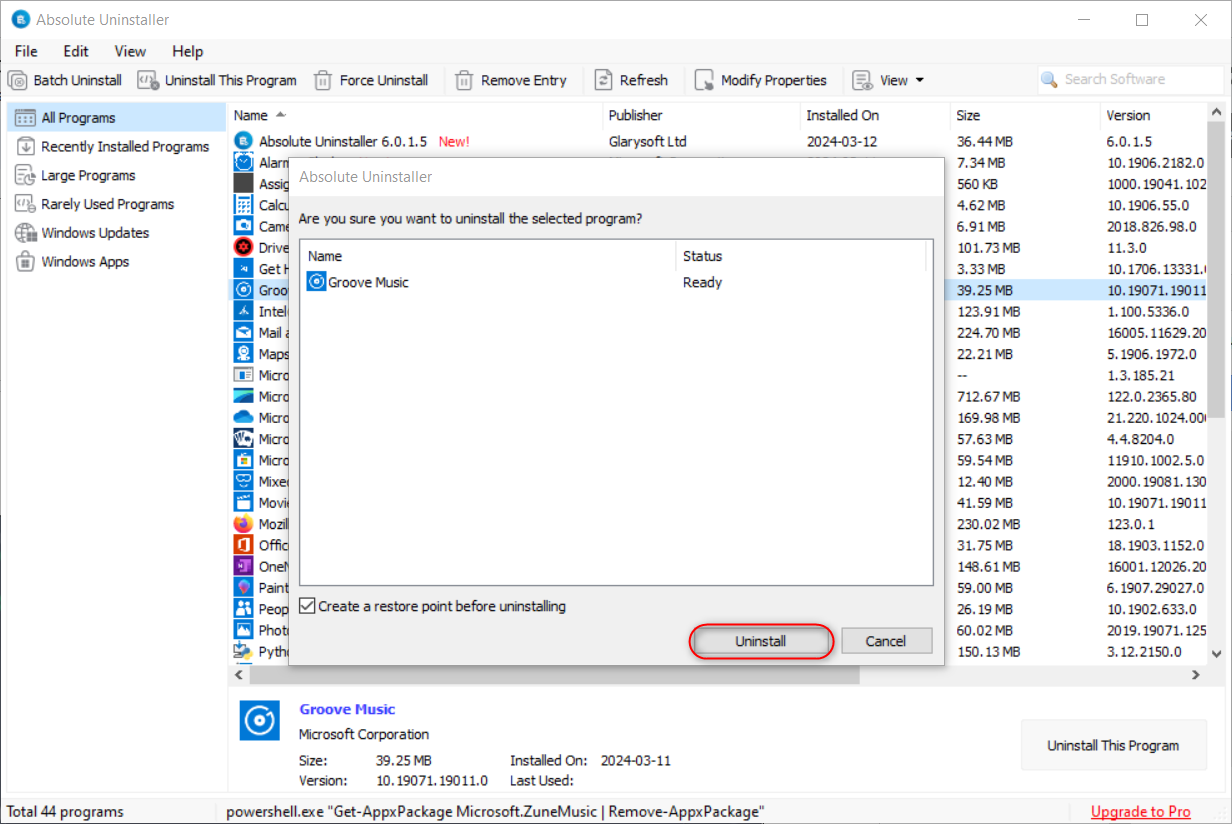Click the OneNote icon in the program list
Image resolution: width=1232 pixels, height=824 pixels.
click(x=243, y=566)
